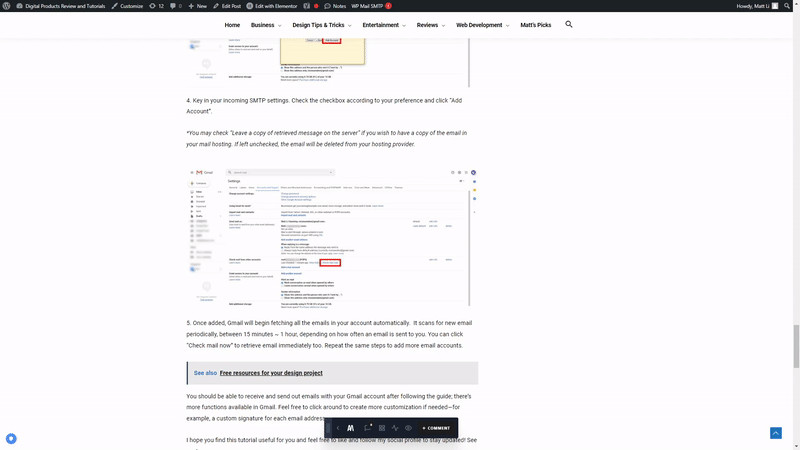Toggle the eye visibility icon in floating toolbar

pyautogui.click(x=408, y=428)
